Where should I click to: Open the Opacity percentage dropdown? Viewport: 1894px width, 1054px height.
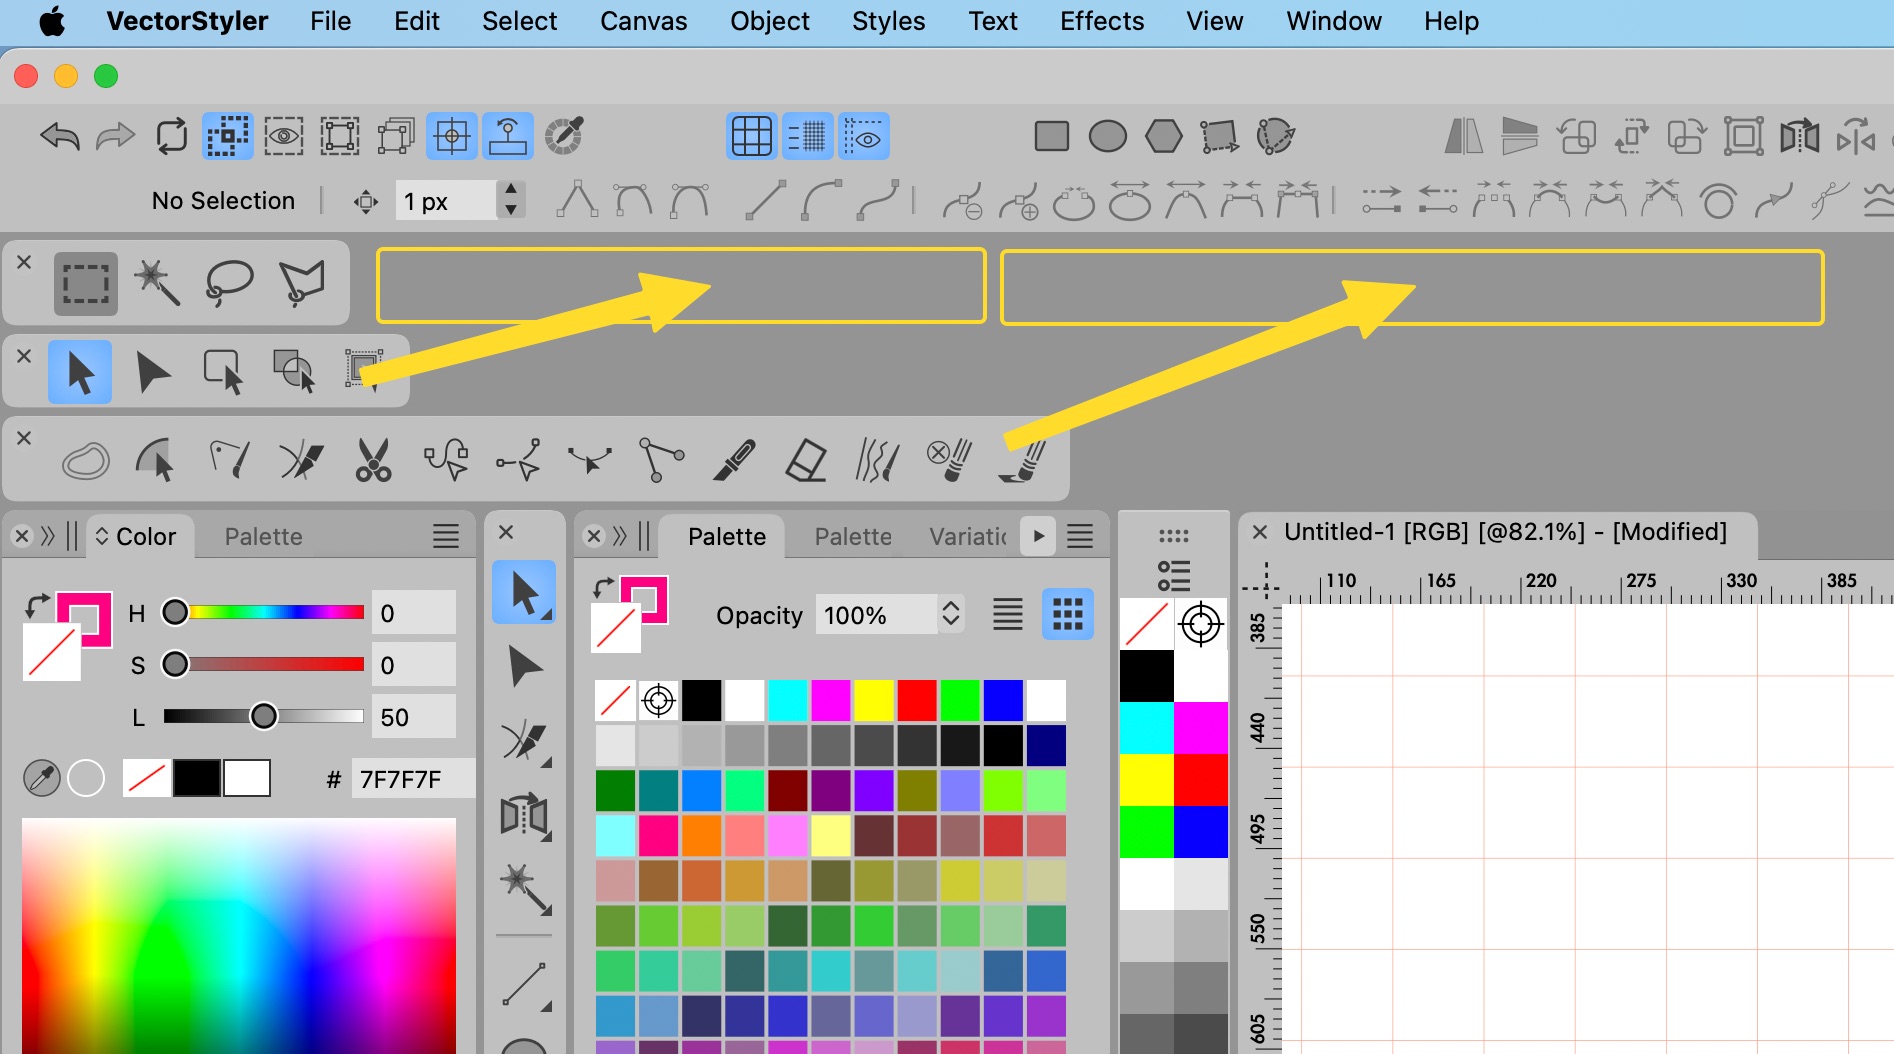(951, 614)
